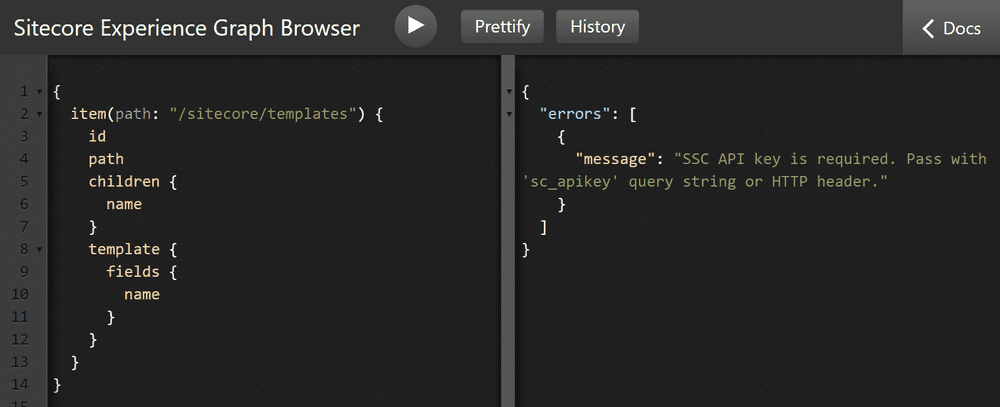Fold the item block at line 2

tap(39, 114)
